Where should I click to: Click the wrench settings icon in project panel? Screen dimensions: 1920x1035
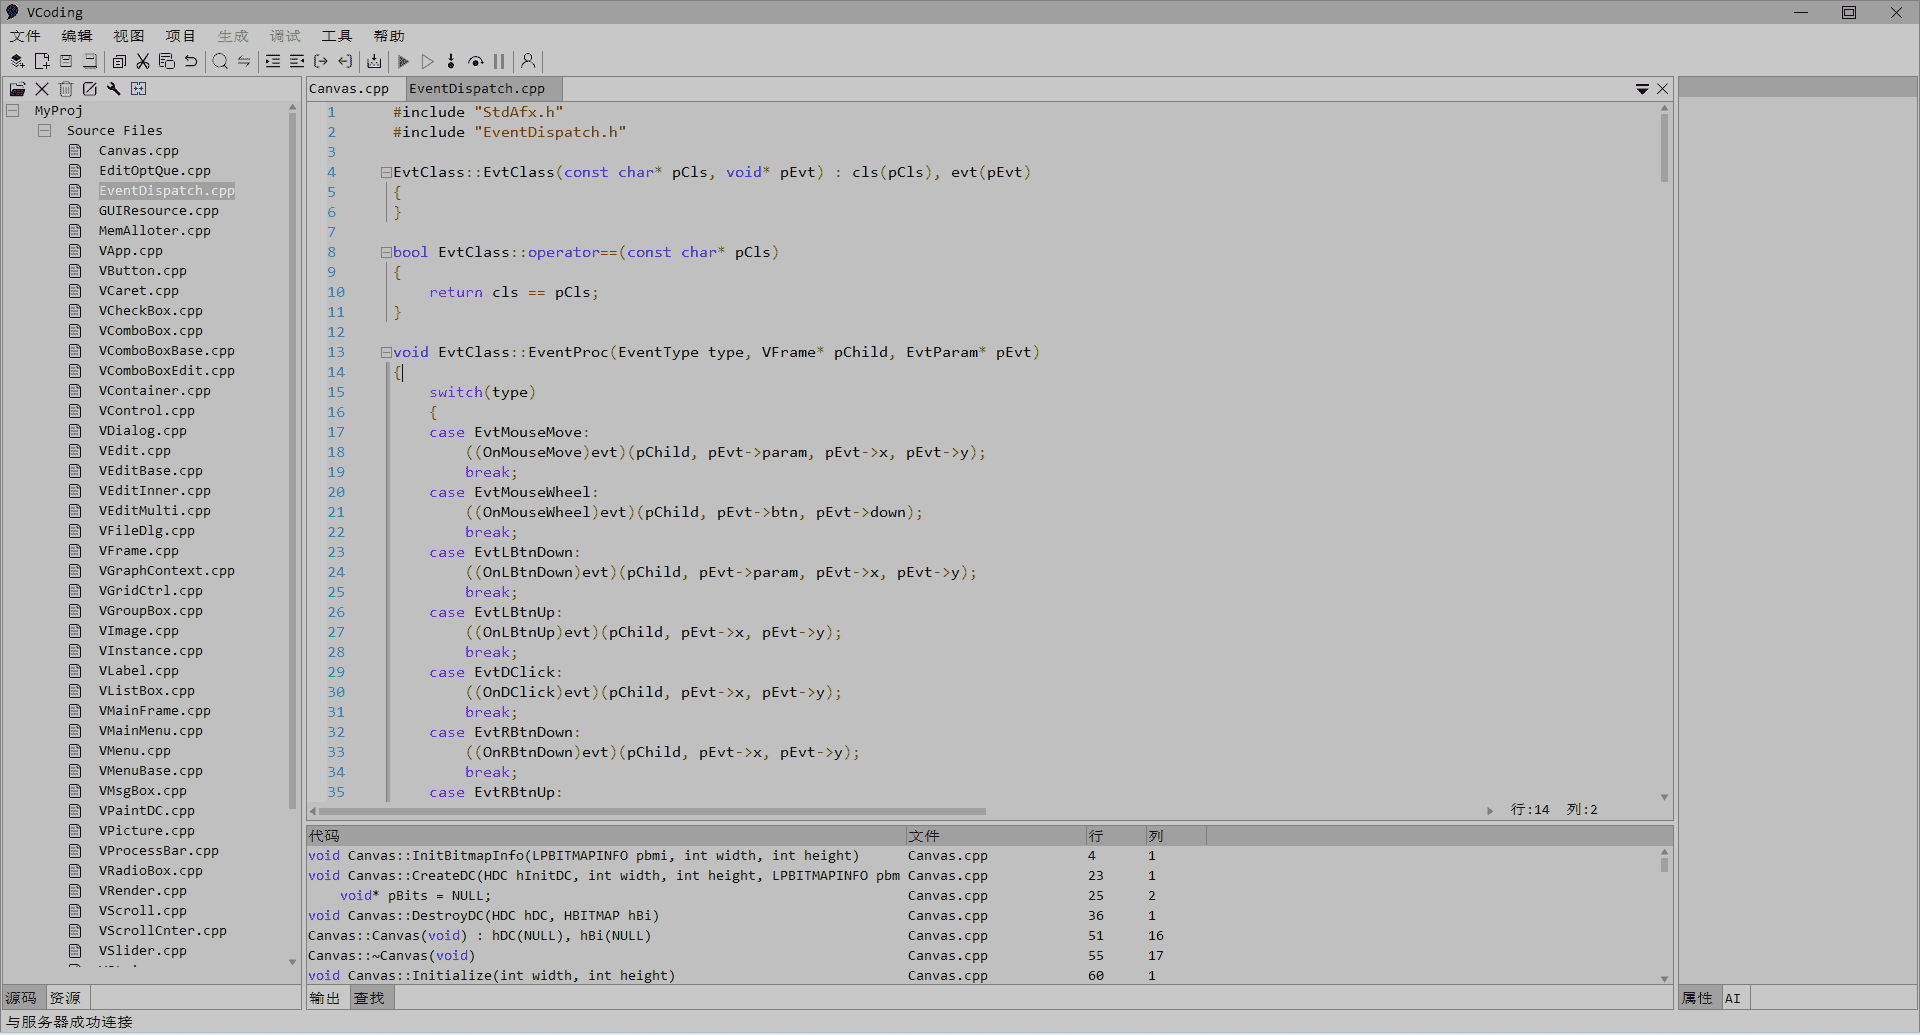pyautogui.click(x=114, y=89)
